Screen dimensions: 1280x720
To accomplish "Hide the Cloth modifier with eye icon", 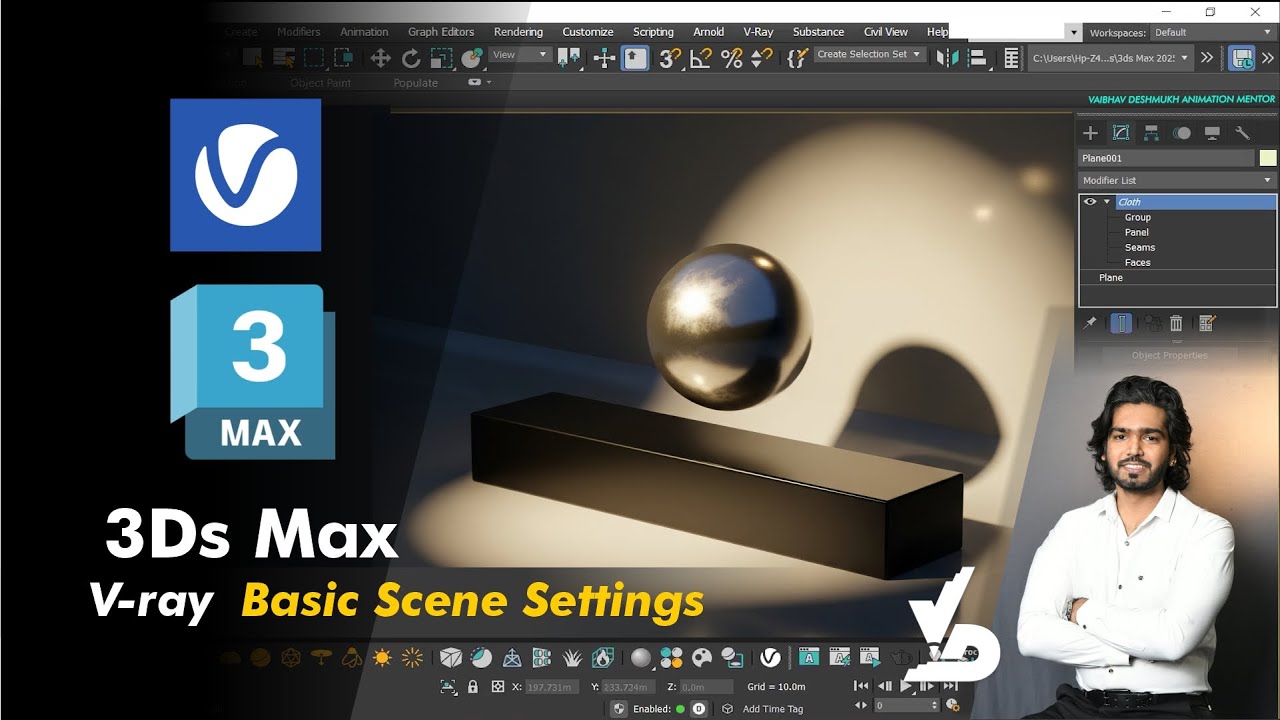I will [x=1090, y=202].
